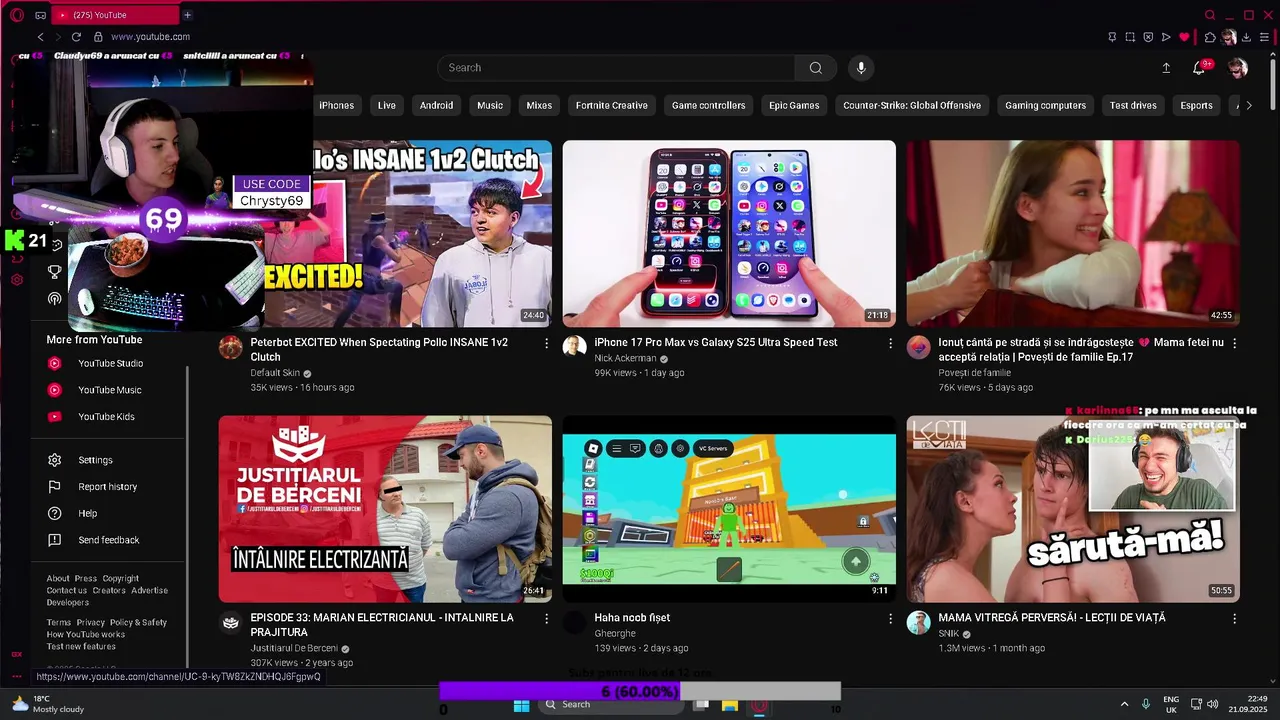Open the browser extensions cube icon

1210,37
